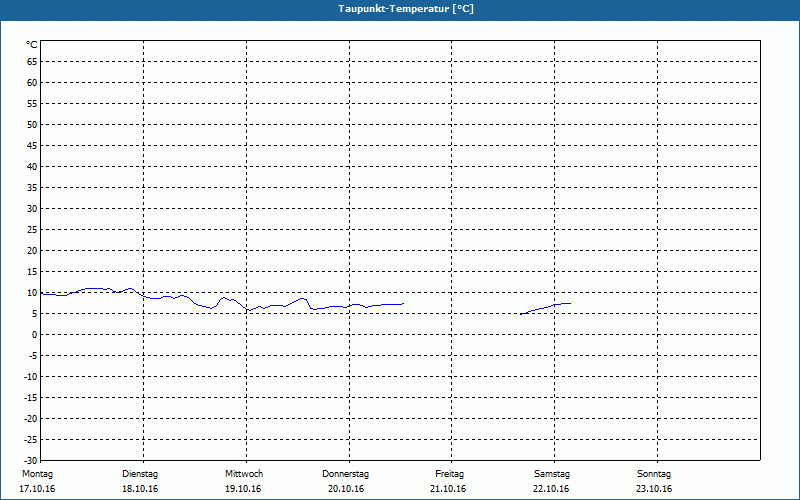Click the 50 value on the y-axis
The image size is (800, 500).
[x=32, y=124]
